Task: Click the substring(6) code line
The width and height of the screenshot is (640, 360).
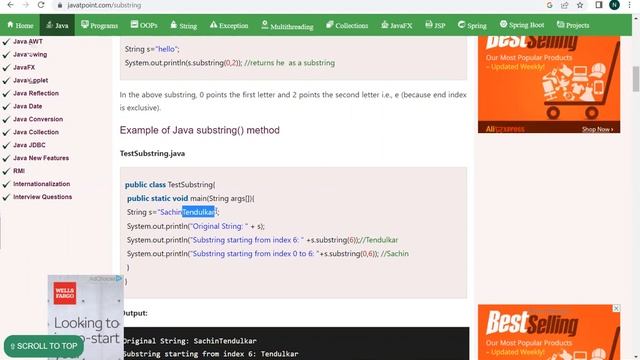Action: (262, 240)
